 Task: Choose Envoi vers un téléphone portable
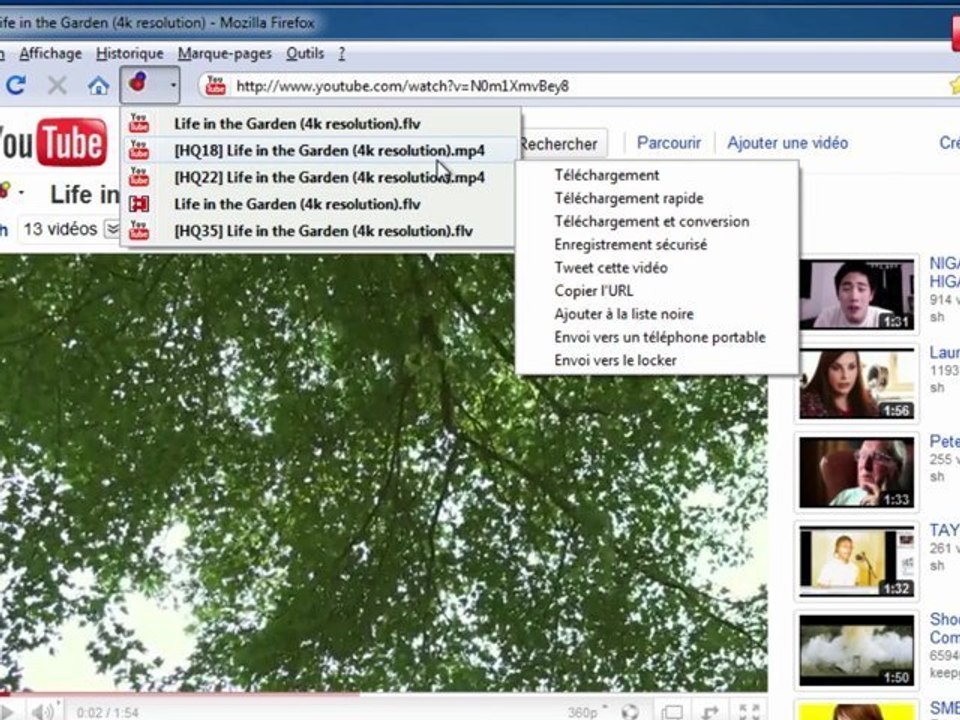pyautogui.click(x=659, y=337)
